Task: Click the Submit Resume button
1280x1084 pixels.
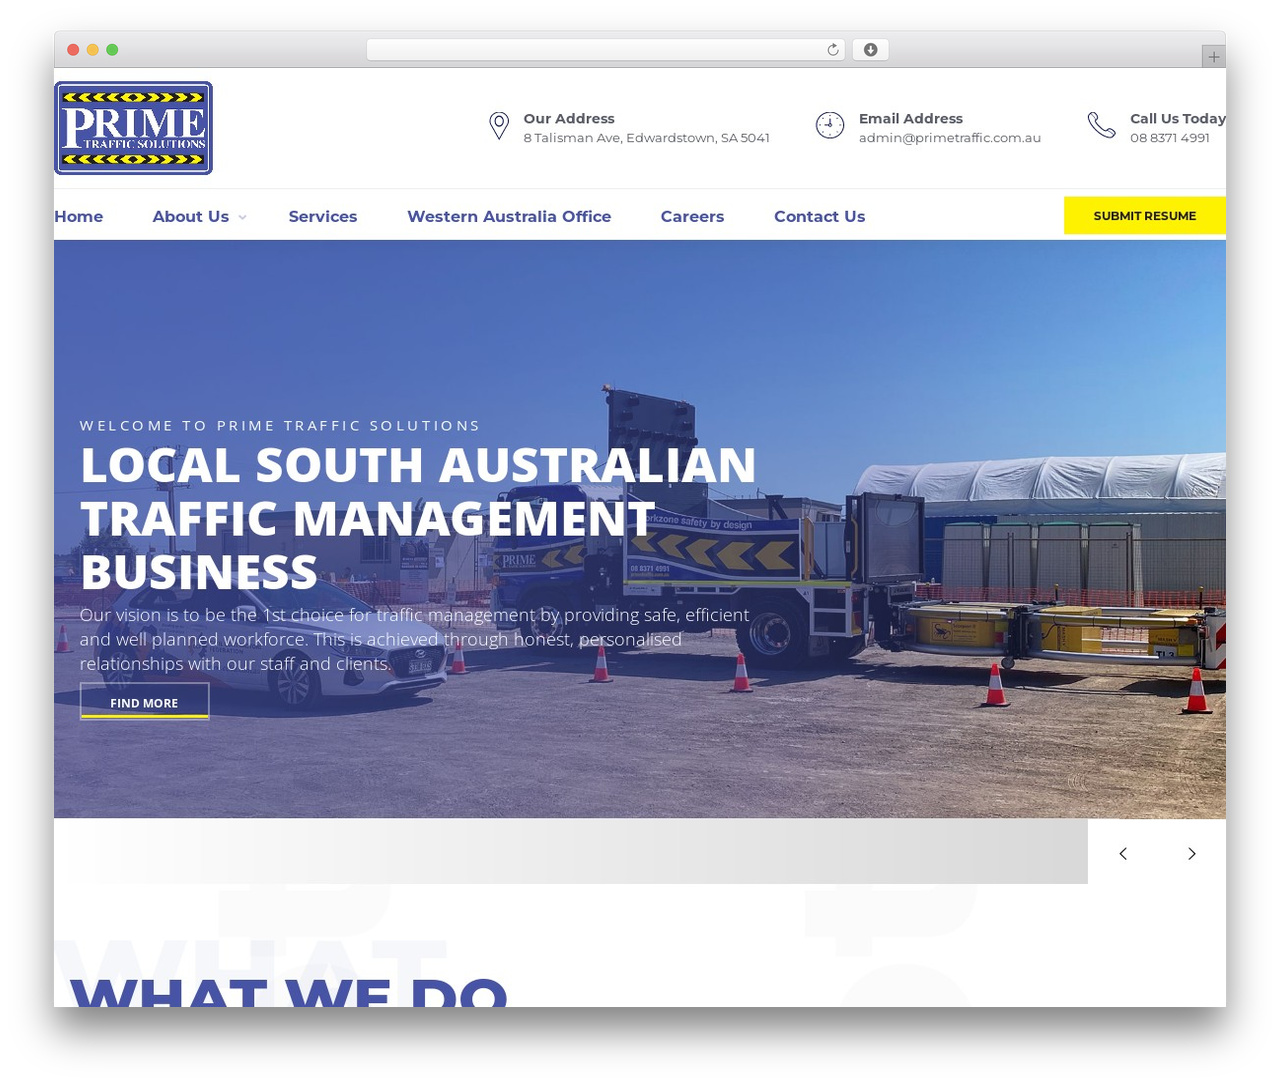Action: (1145, 216)
